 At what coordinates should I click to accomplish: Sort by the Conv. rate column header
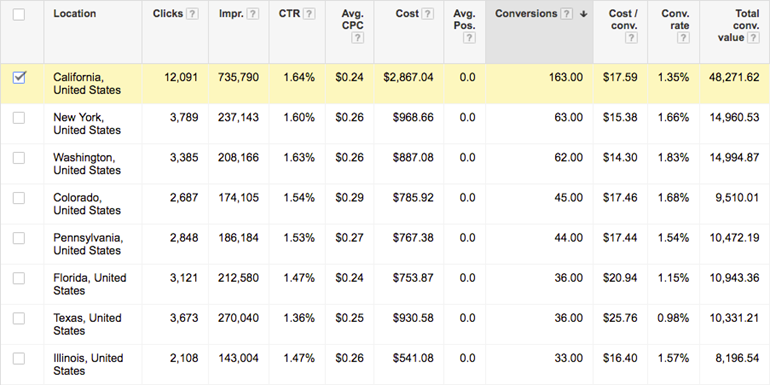click(x=675, y=20)
